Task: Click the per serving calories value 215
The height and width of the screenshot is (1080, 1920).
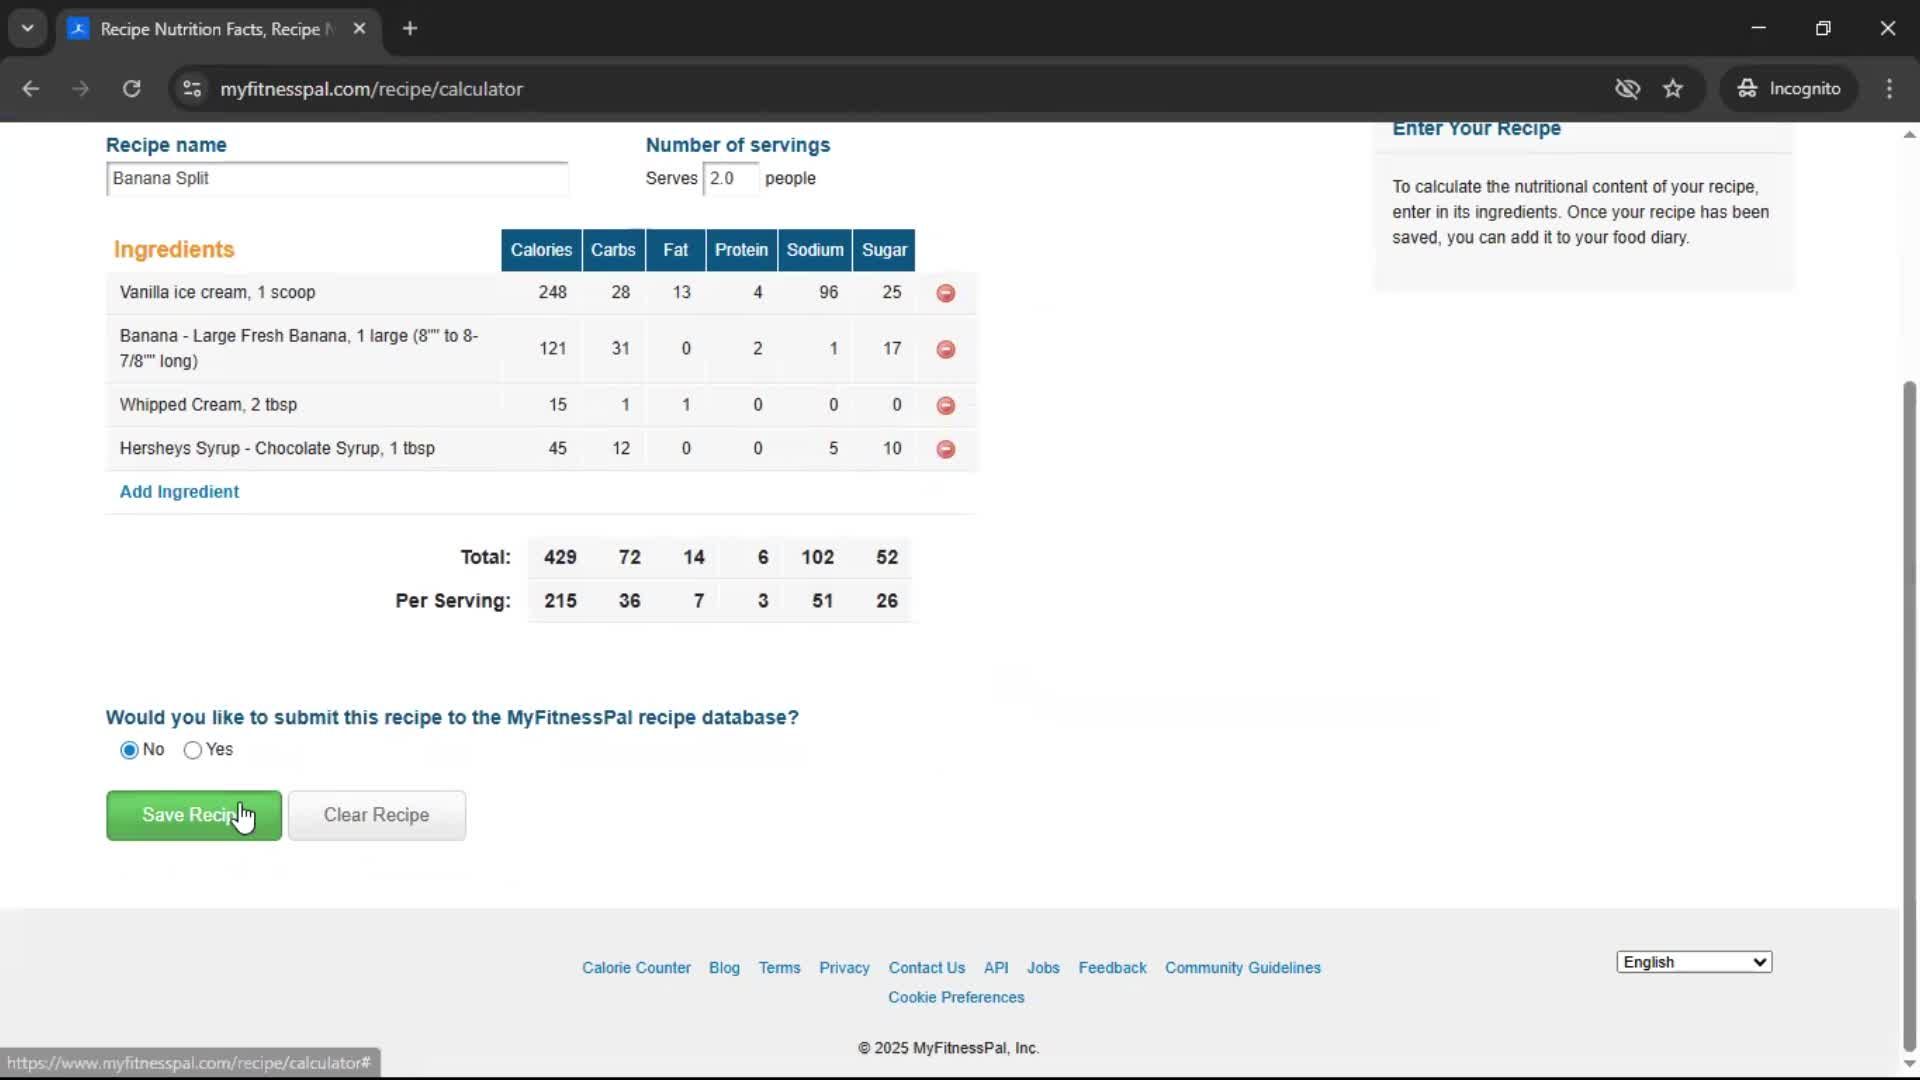Action: (560, 601)
